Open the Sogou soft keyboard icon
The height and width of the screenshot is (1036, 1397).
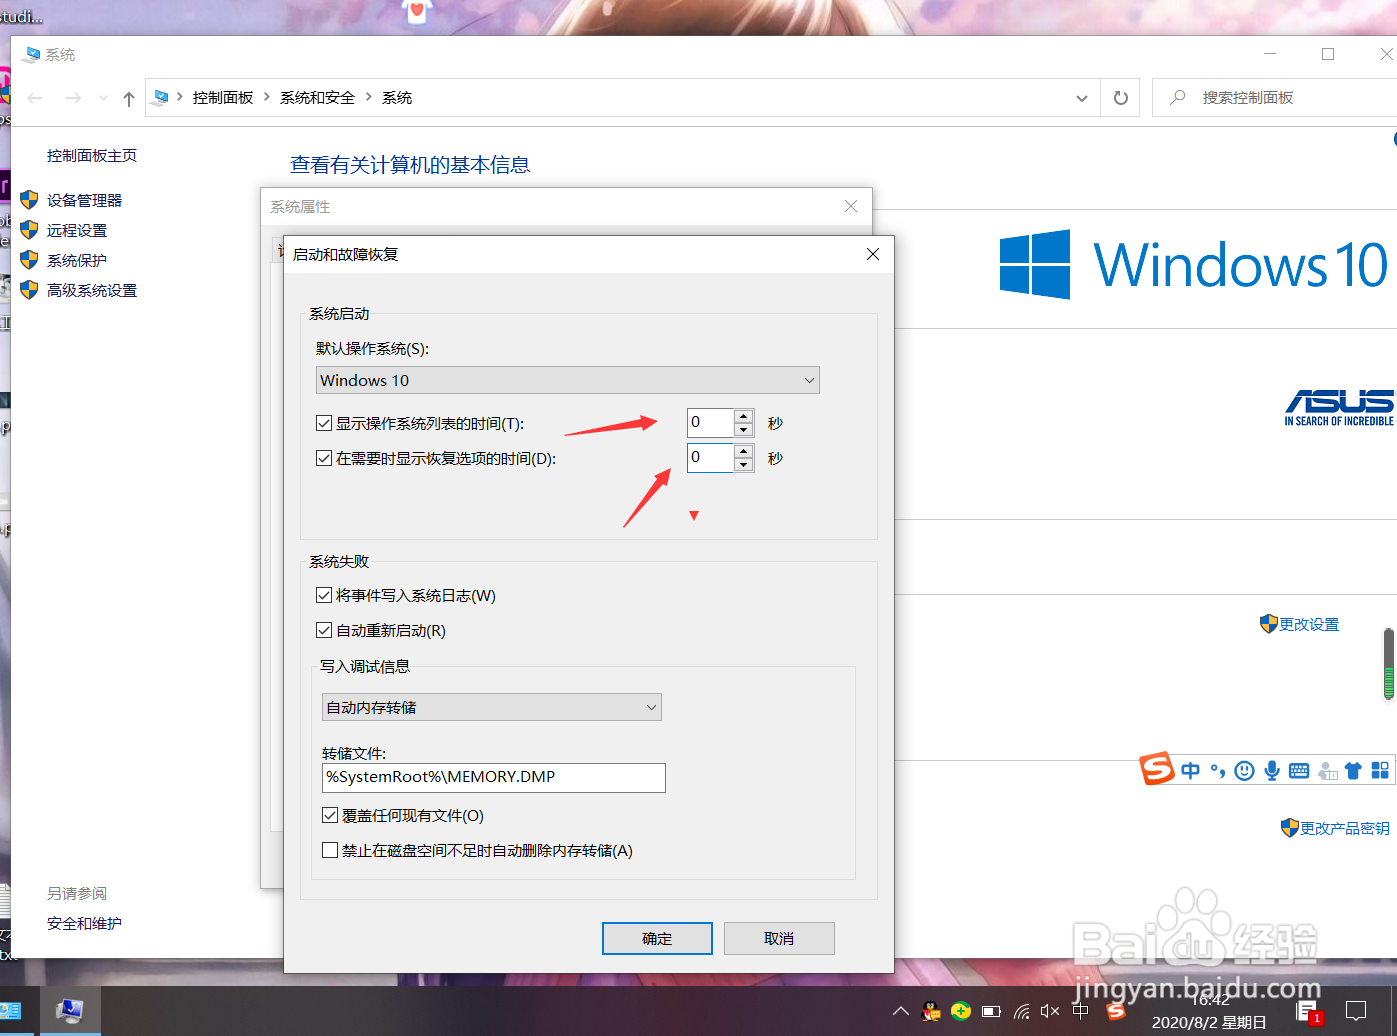[x=1298, y=770]
